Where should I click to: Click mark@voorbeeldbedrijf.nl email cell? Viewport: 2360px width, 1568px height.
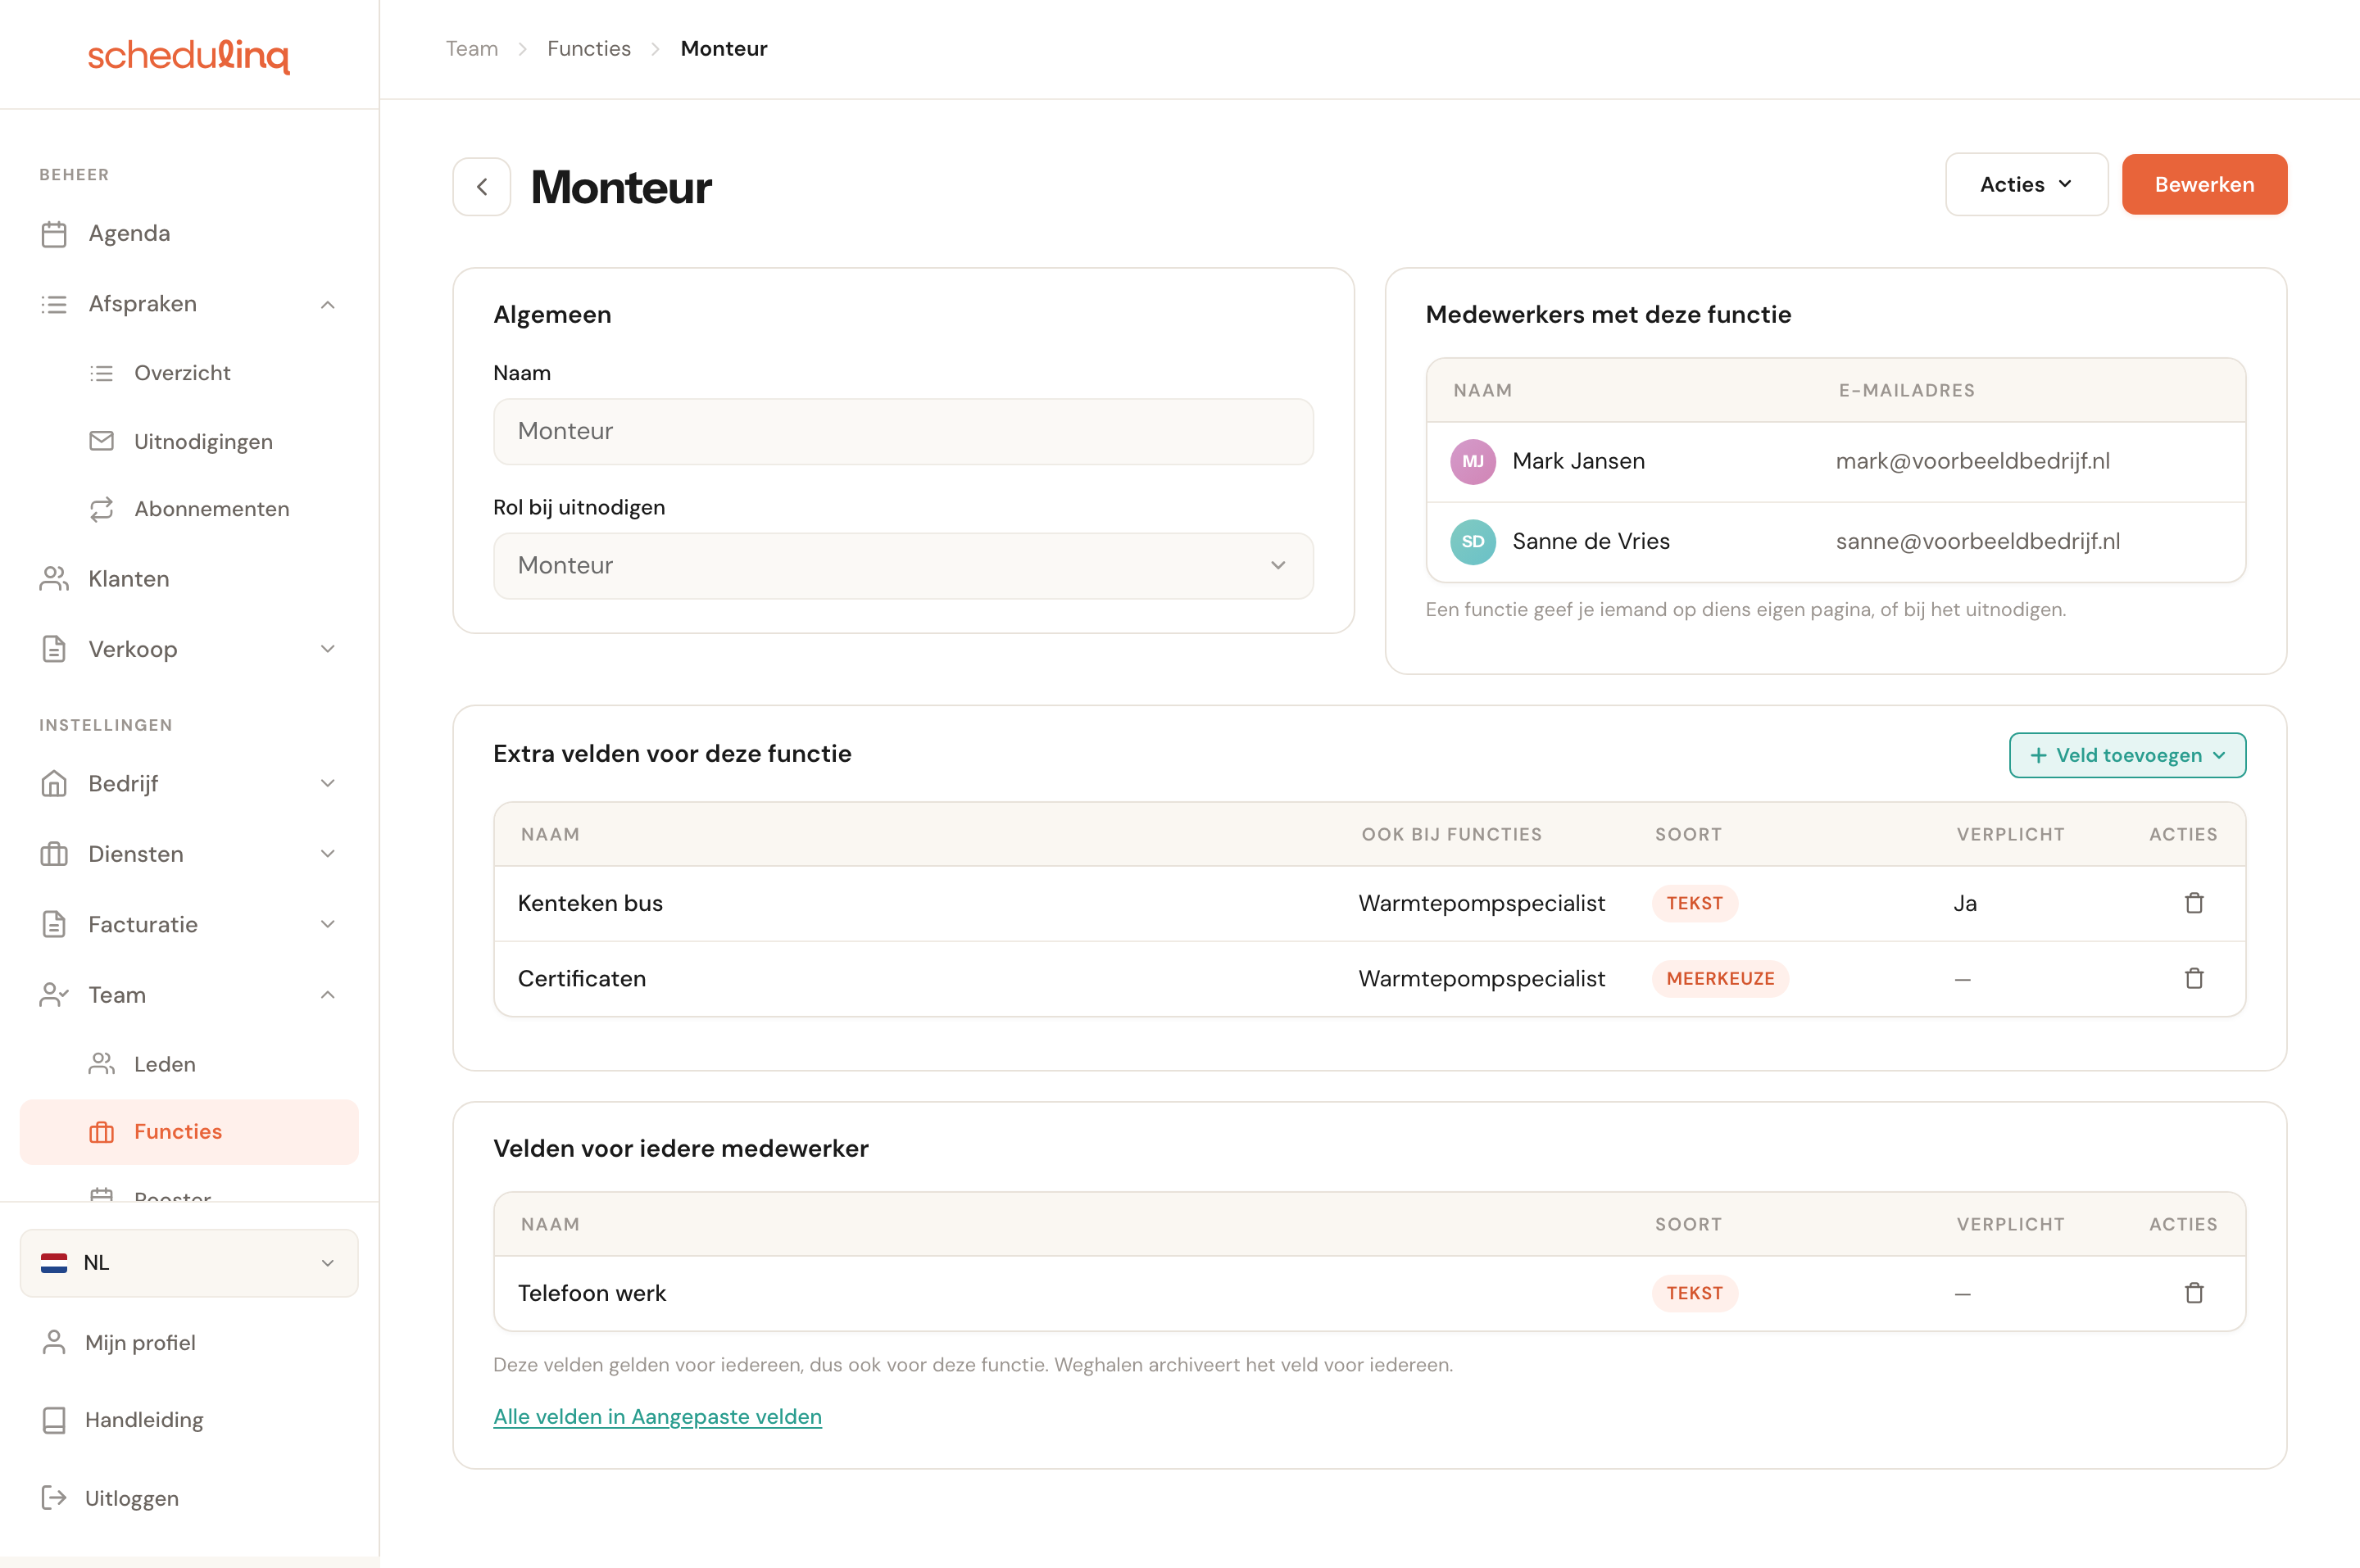(x=1972, y=461)
